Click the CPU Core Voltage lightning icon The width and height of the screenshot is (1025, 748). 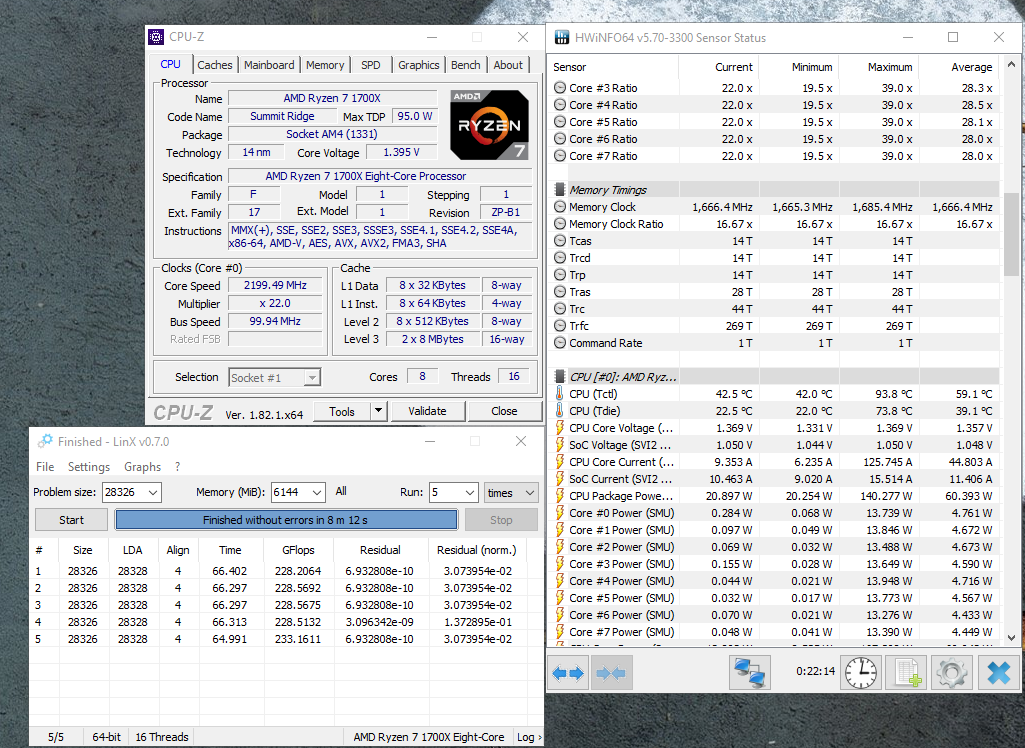[x=560, y=428]
